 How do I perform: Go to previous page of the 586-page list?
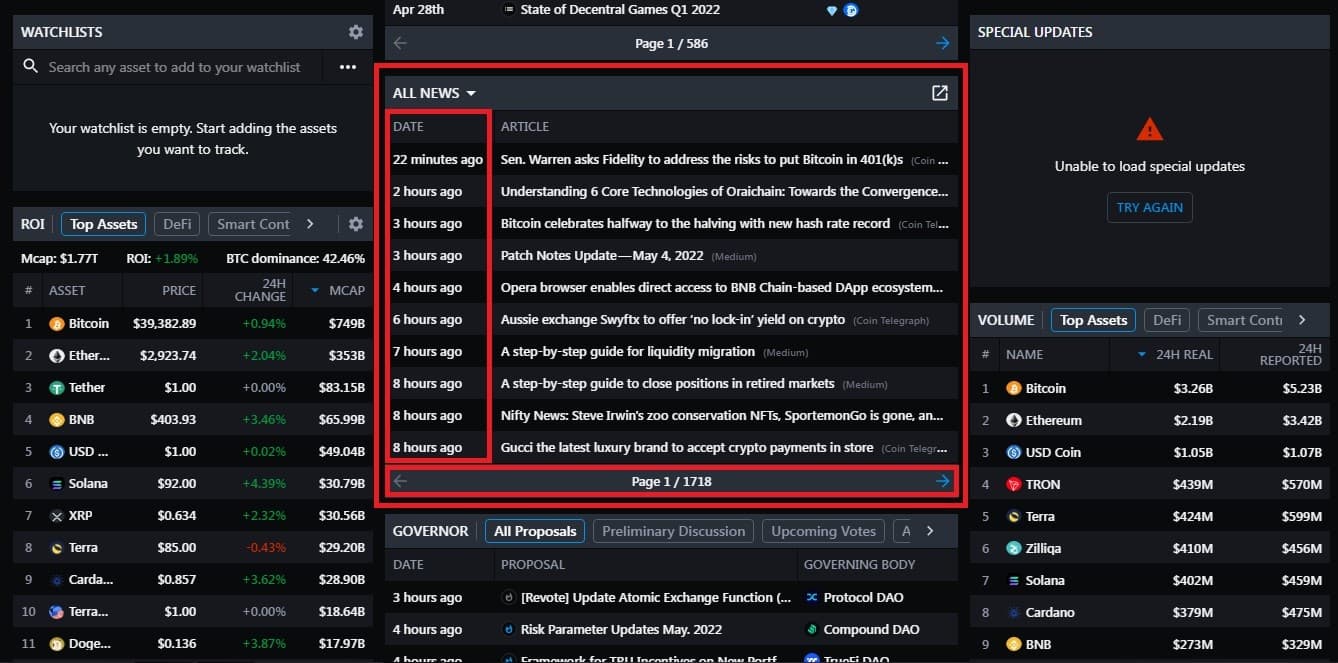pyautogui.click(x=400, y=43)
